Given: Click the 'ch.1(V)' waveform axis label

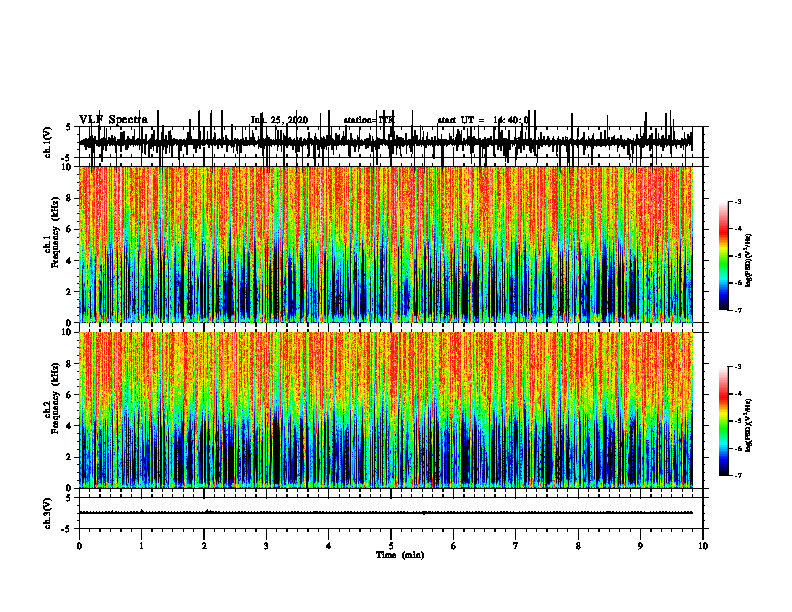Looking at the screenshot, I should point(47,142).
